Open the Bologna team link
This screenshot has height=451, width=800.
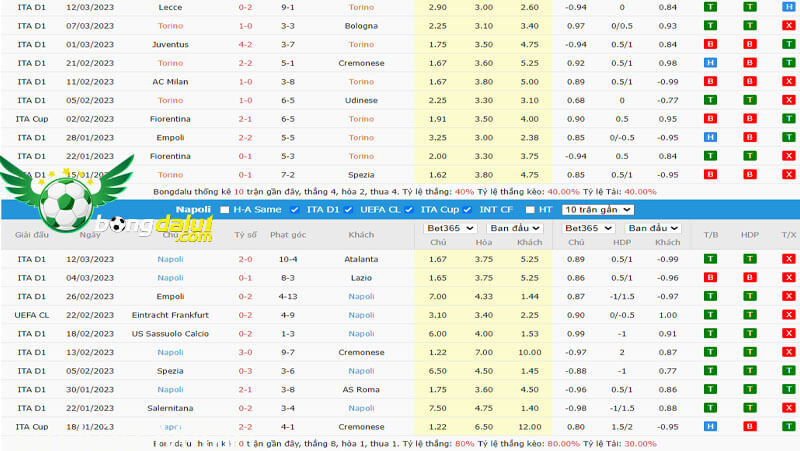pyautogui.click(x=361, y=26)
